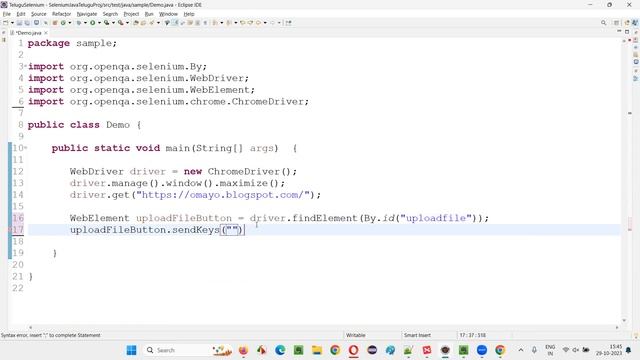
Task: Open the Opera browser taskbar icon
Action: (x=353, y=350)
